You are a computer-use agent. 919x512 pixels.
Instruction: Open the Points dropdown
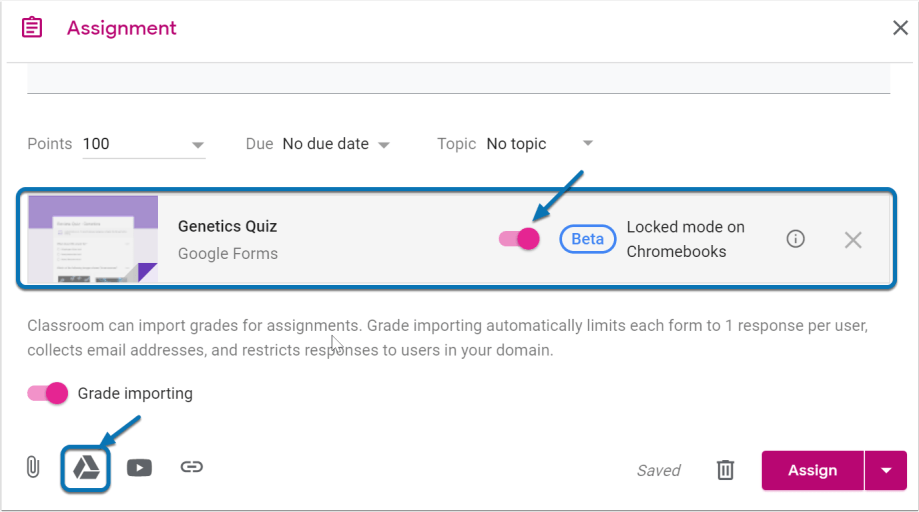pyautogui.click(x=197, y=145)
